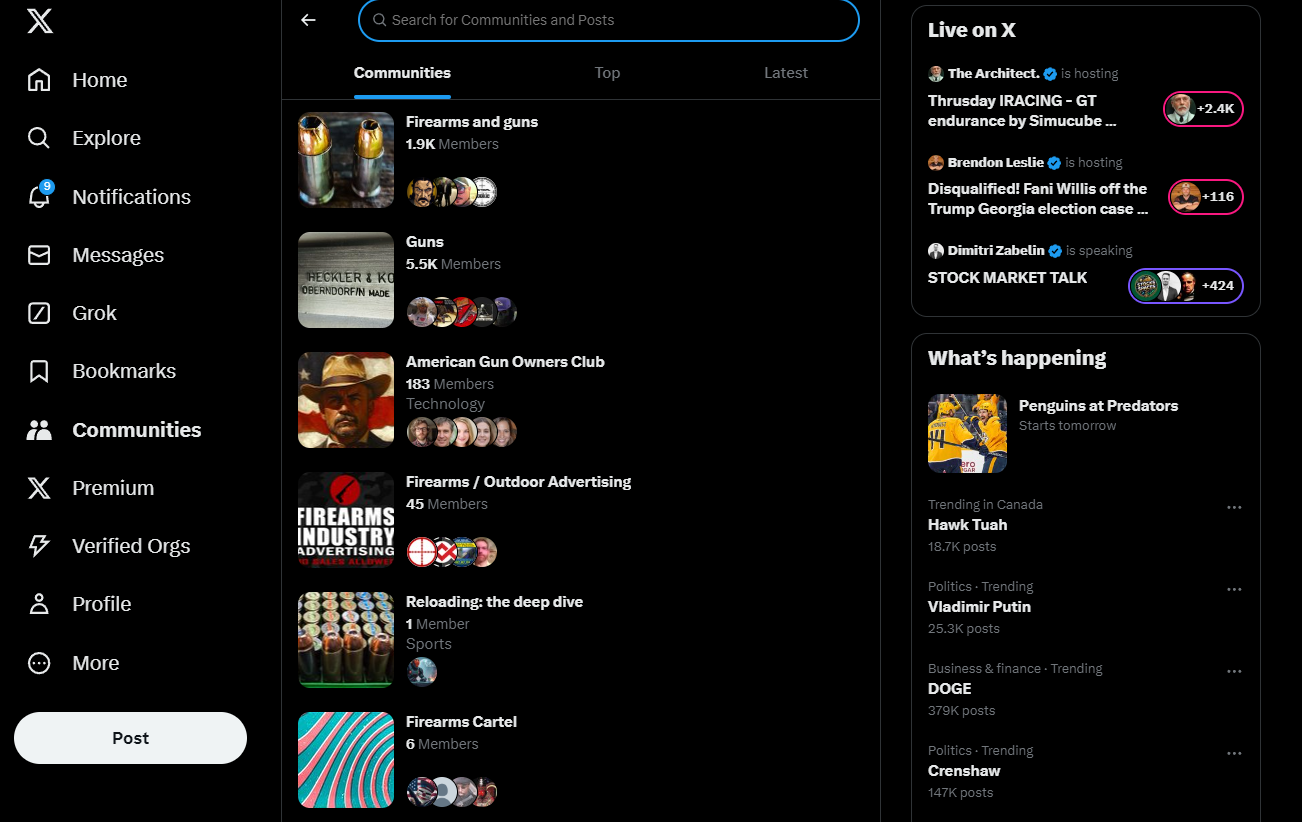Open Bookmarks icon in sidebar
The height and width of the screenshot is (822, 1302).
click(x=39, y=371)
